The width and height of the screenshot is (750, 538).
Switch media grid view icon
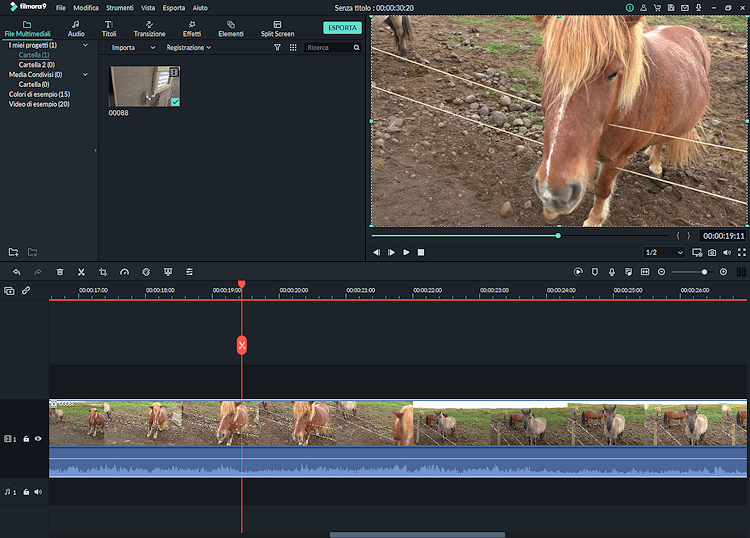[293, 47]
